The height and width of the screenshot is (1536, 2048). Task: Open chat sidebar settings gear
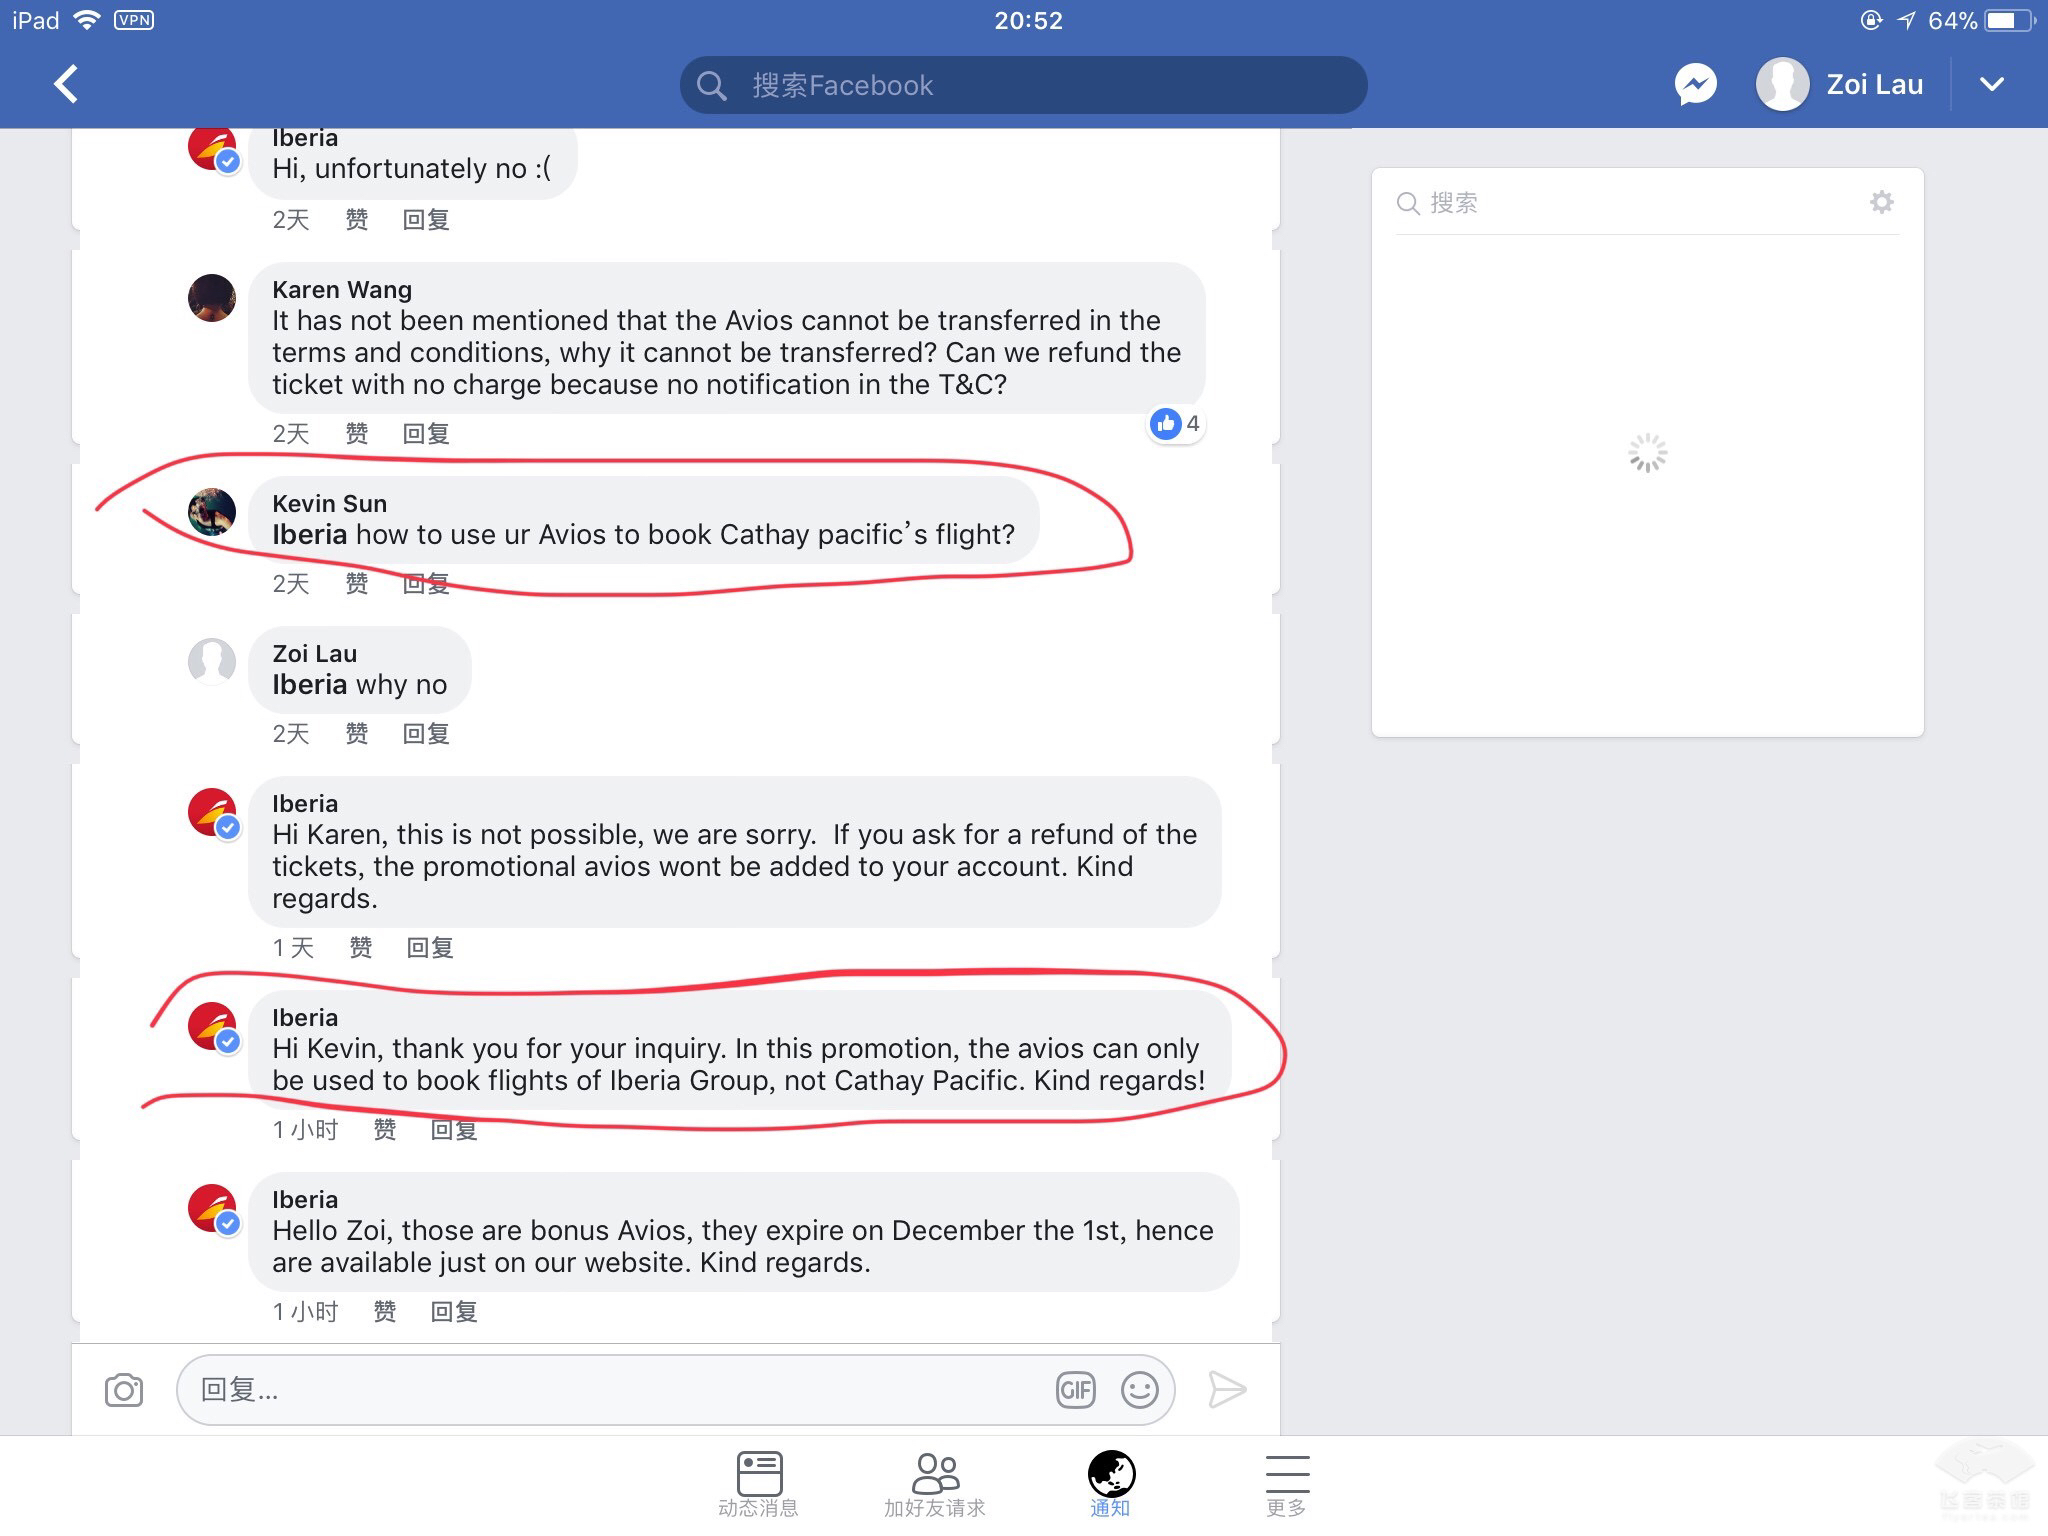click(1882, 202)
